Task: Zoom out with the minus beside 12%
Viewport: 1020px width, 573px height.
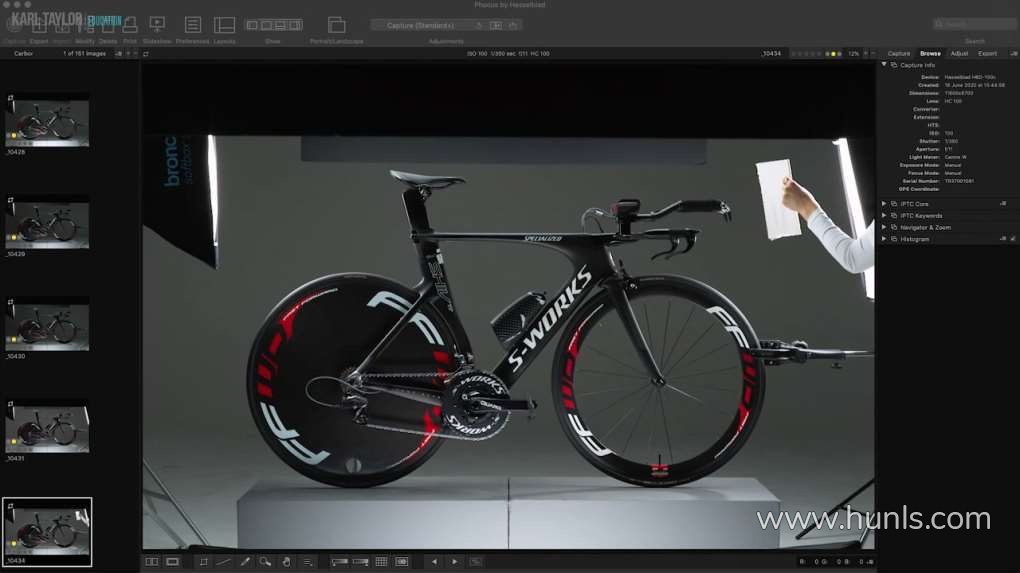Action: (x=873, y=54)
